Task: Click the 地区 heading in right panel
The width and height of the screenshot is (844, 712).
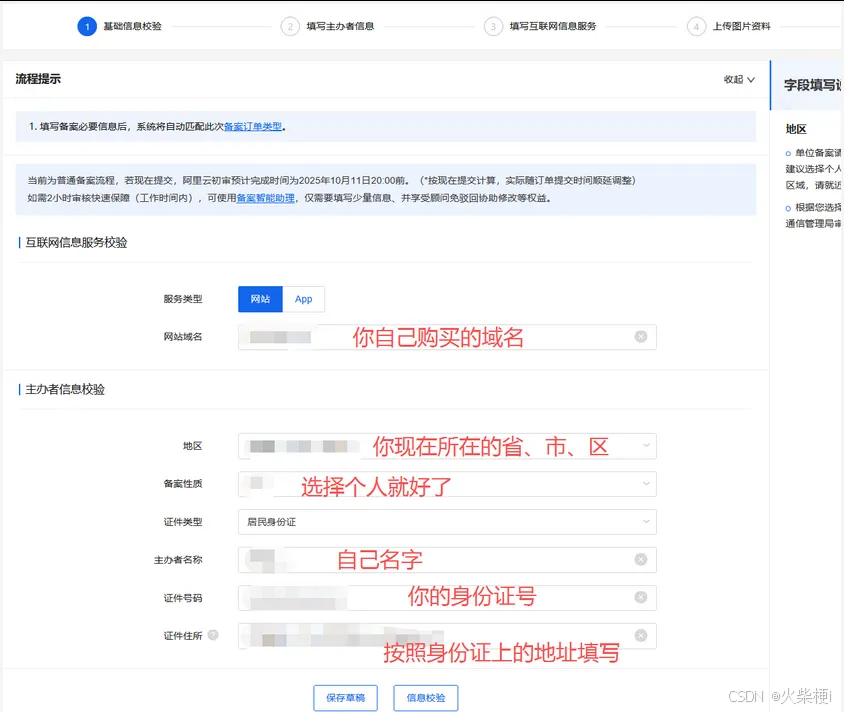Action: point(796,129)
